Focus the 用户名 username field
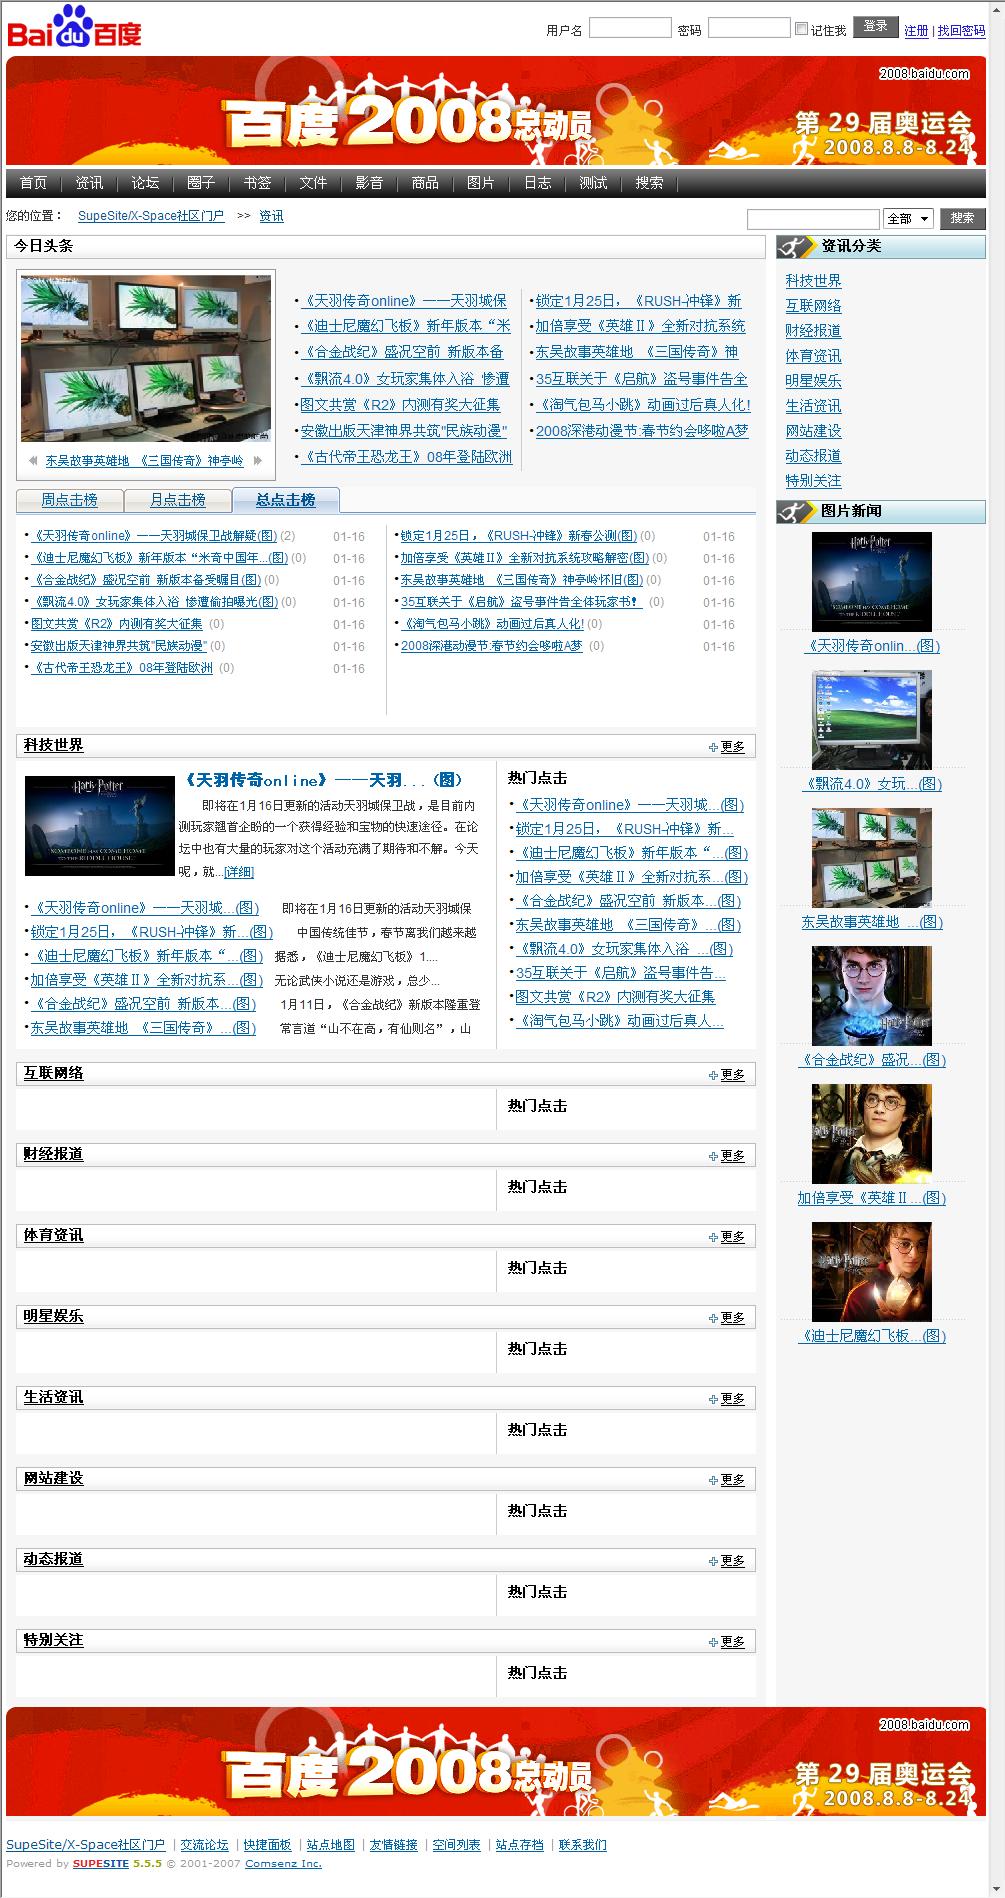Image resolution: width=1005 pixels, height=1898 pixels. 630,28
